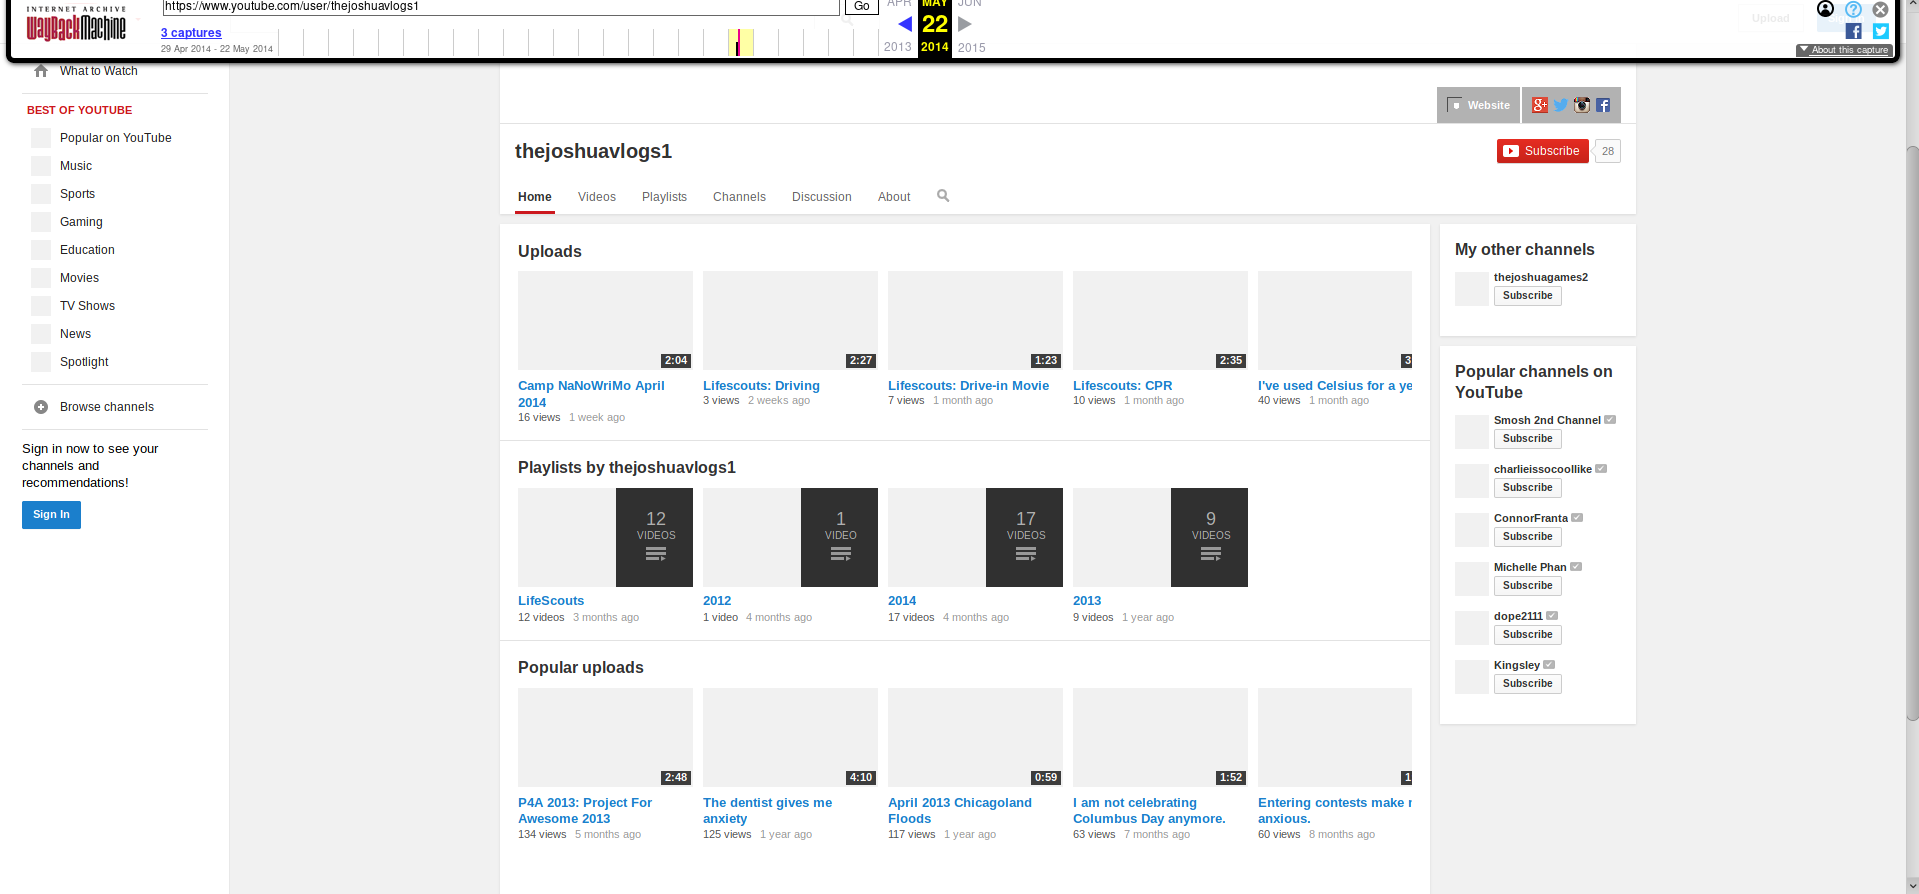Viewport: 1919px width, 894px height.
Task: Open the 2014 playlist thumbnail
Action: click(975, 537)
